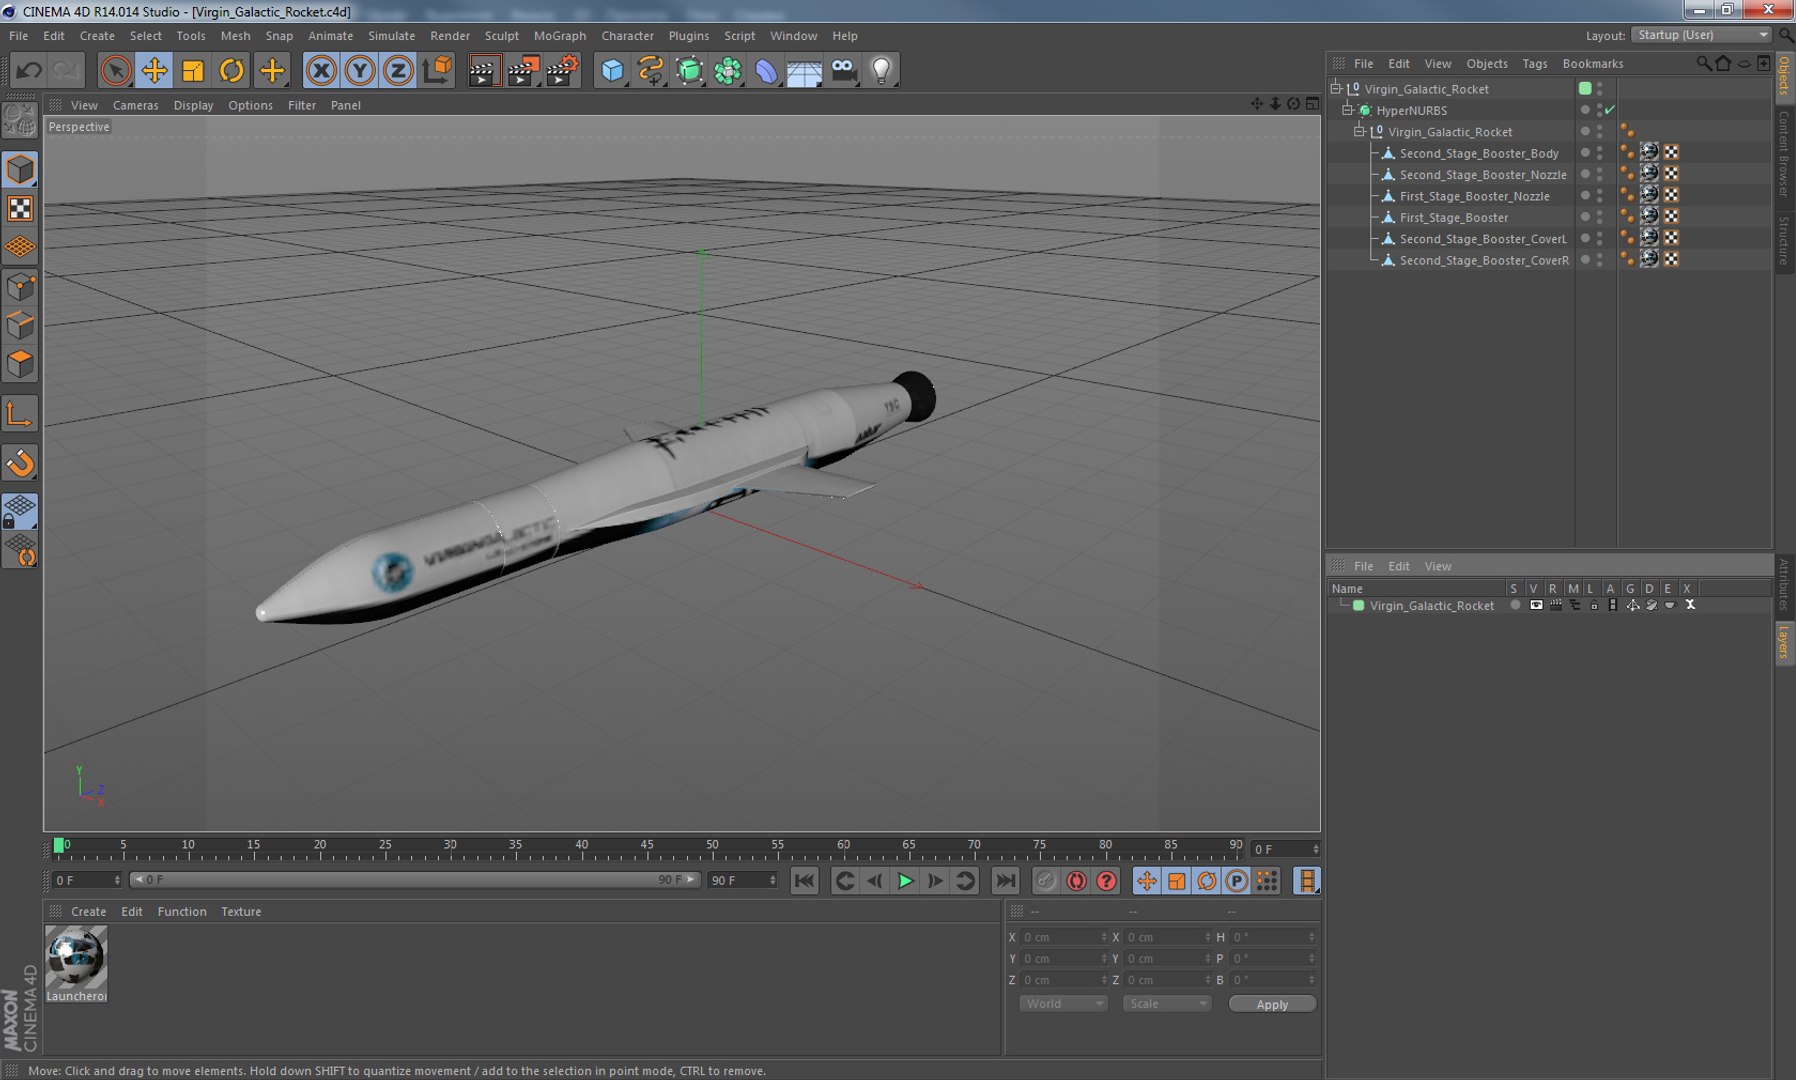Render the active view
Viewport: 1796px width, 1080px height.
click(484, 70)
